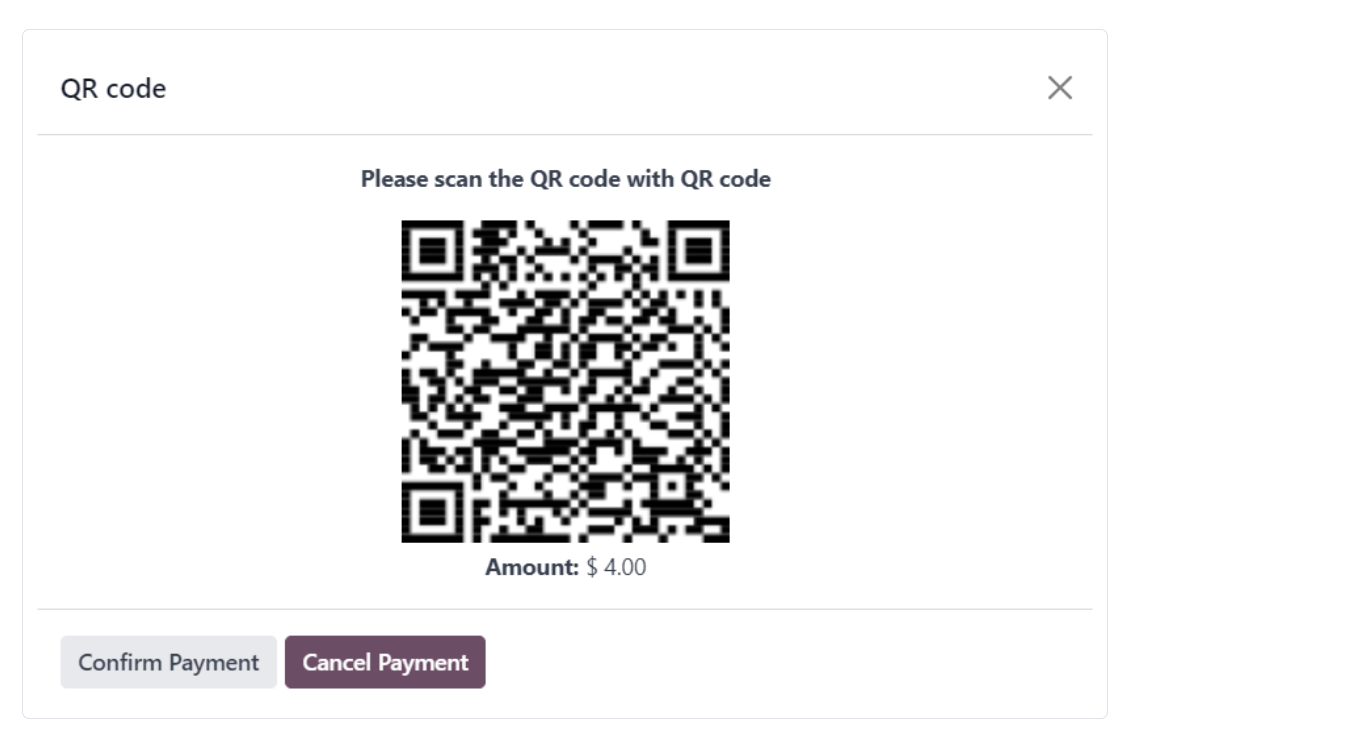Viewport: 1360px width, 746px height.
Task: Click the Amount: $4.00 label
Action: pos(565,565)
